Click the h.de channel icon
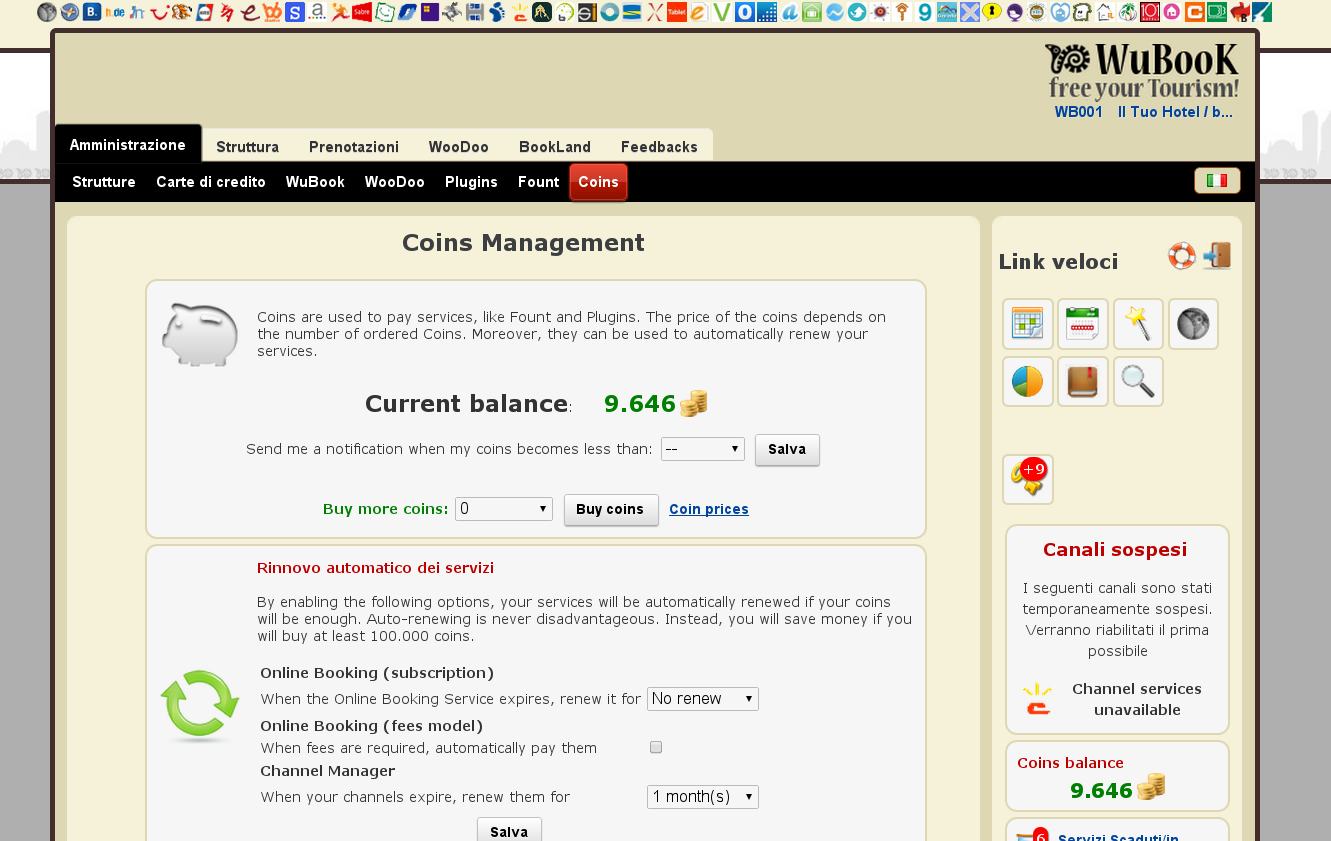Viewport: 1331px width, 841px height. [115, 12]
